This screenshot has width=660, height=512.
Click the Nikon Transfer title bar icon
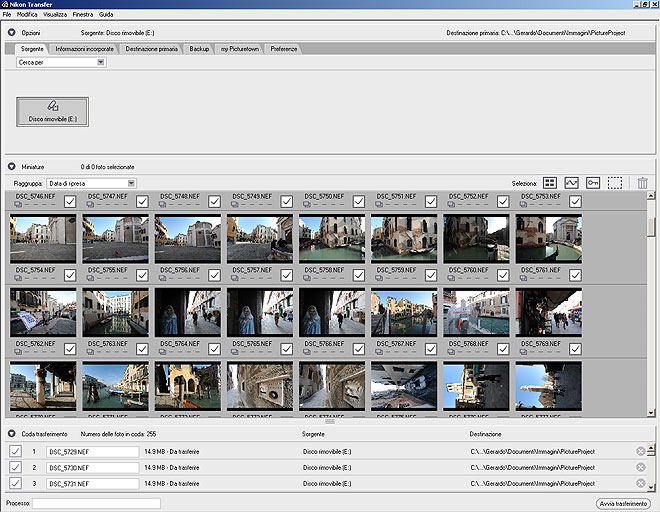coord(5,4)
